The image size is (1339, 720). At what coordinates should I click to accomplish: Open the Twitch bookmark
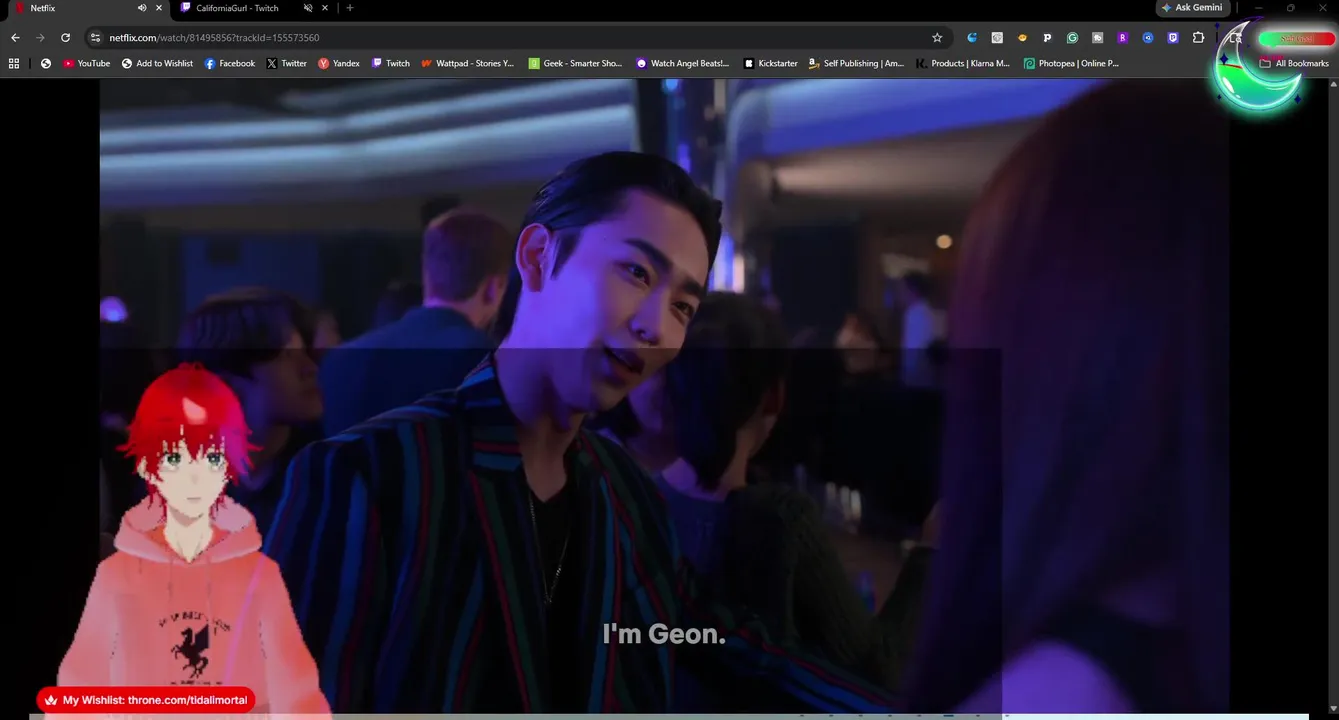(391, 63)
